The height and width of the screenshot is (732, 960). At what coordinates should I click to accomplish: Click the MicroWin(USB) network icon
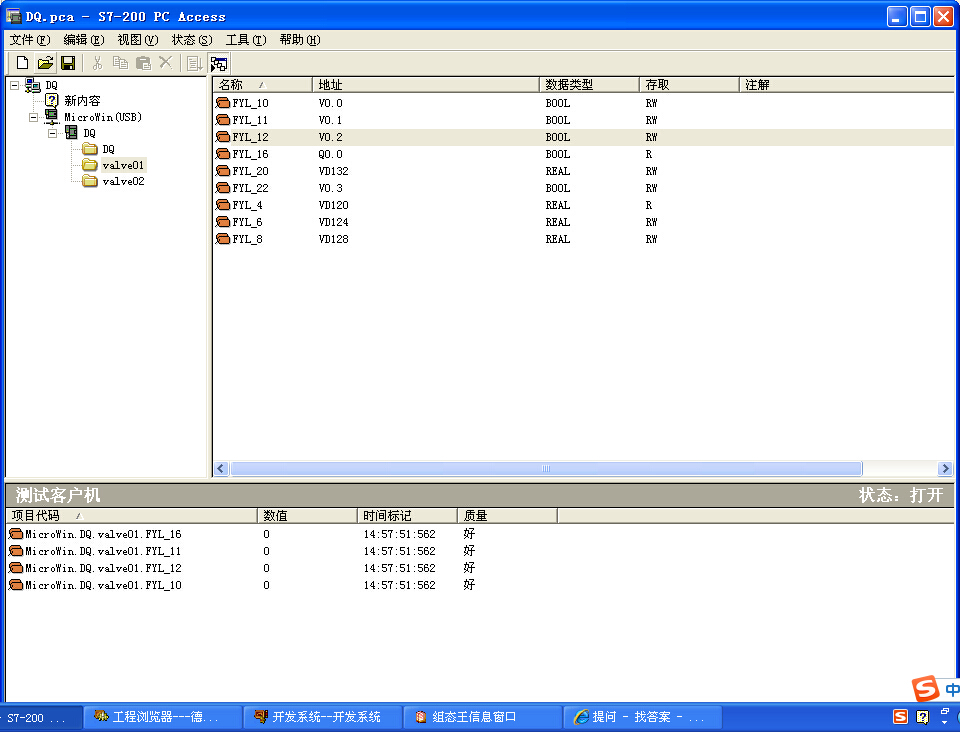pyautogui.click(x=52, y=116)
